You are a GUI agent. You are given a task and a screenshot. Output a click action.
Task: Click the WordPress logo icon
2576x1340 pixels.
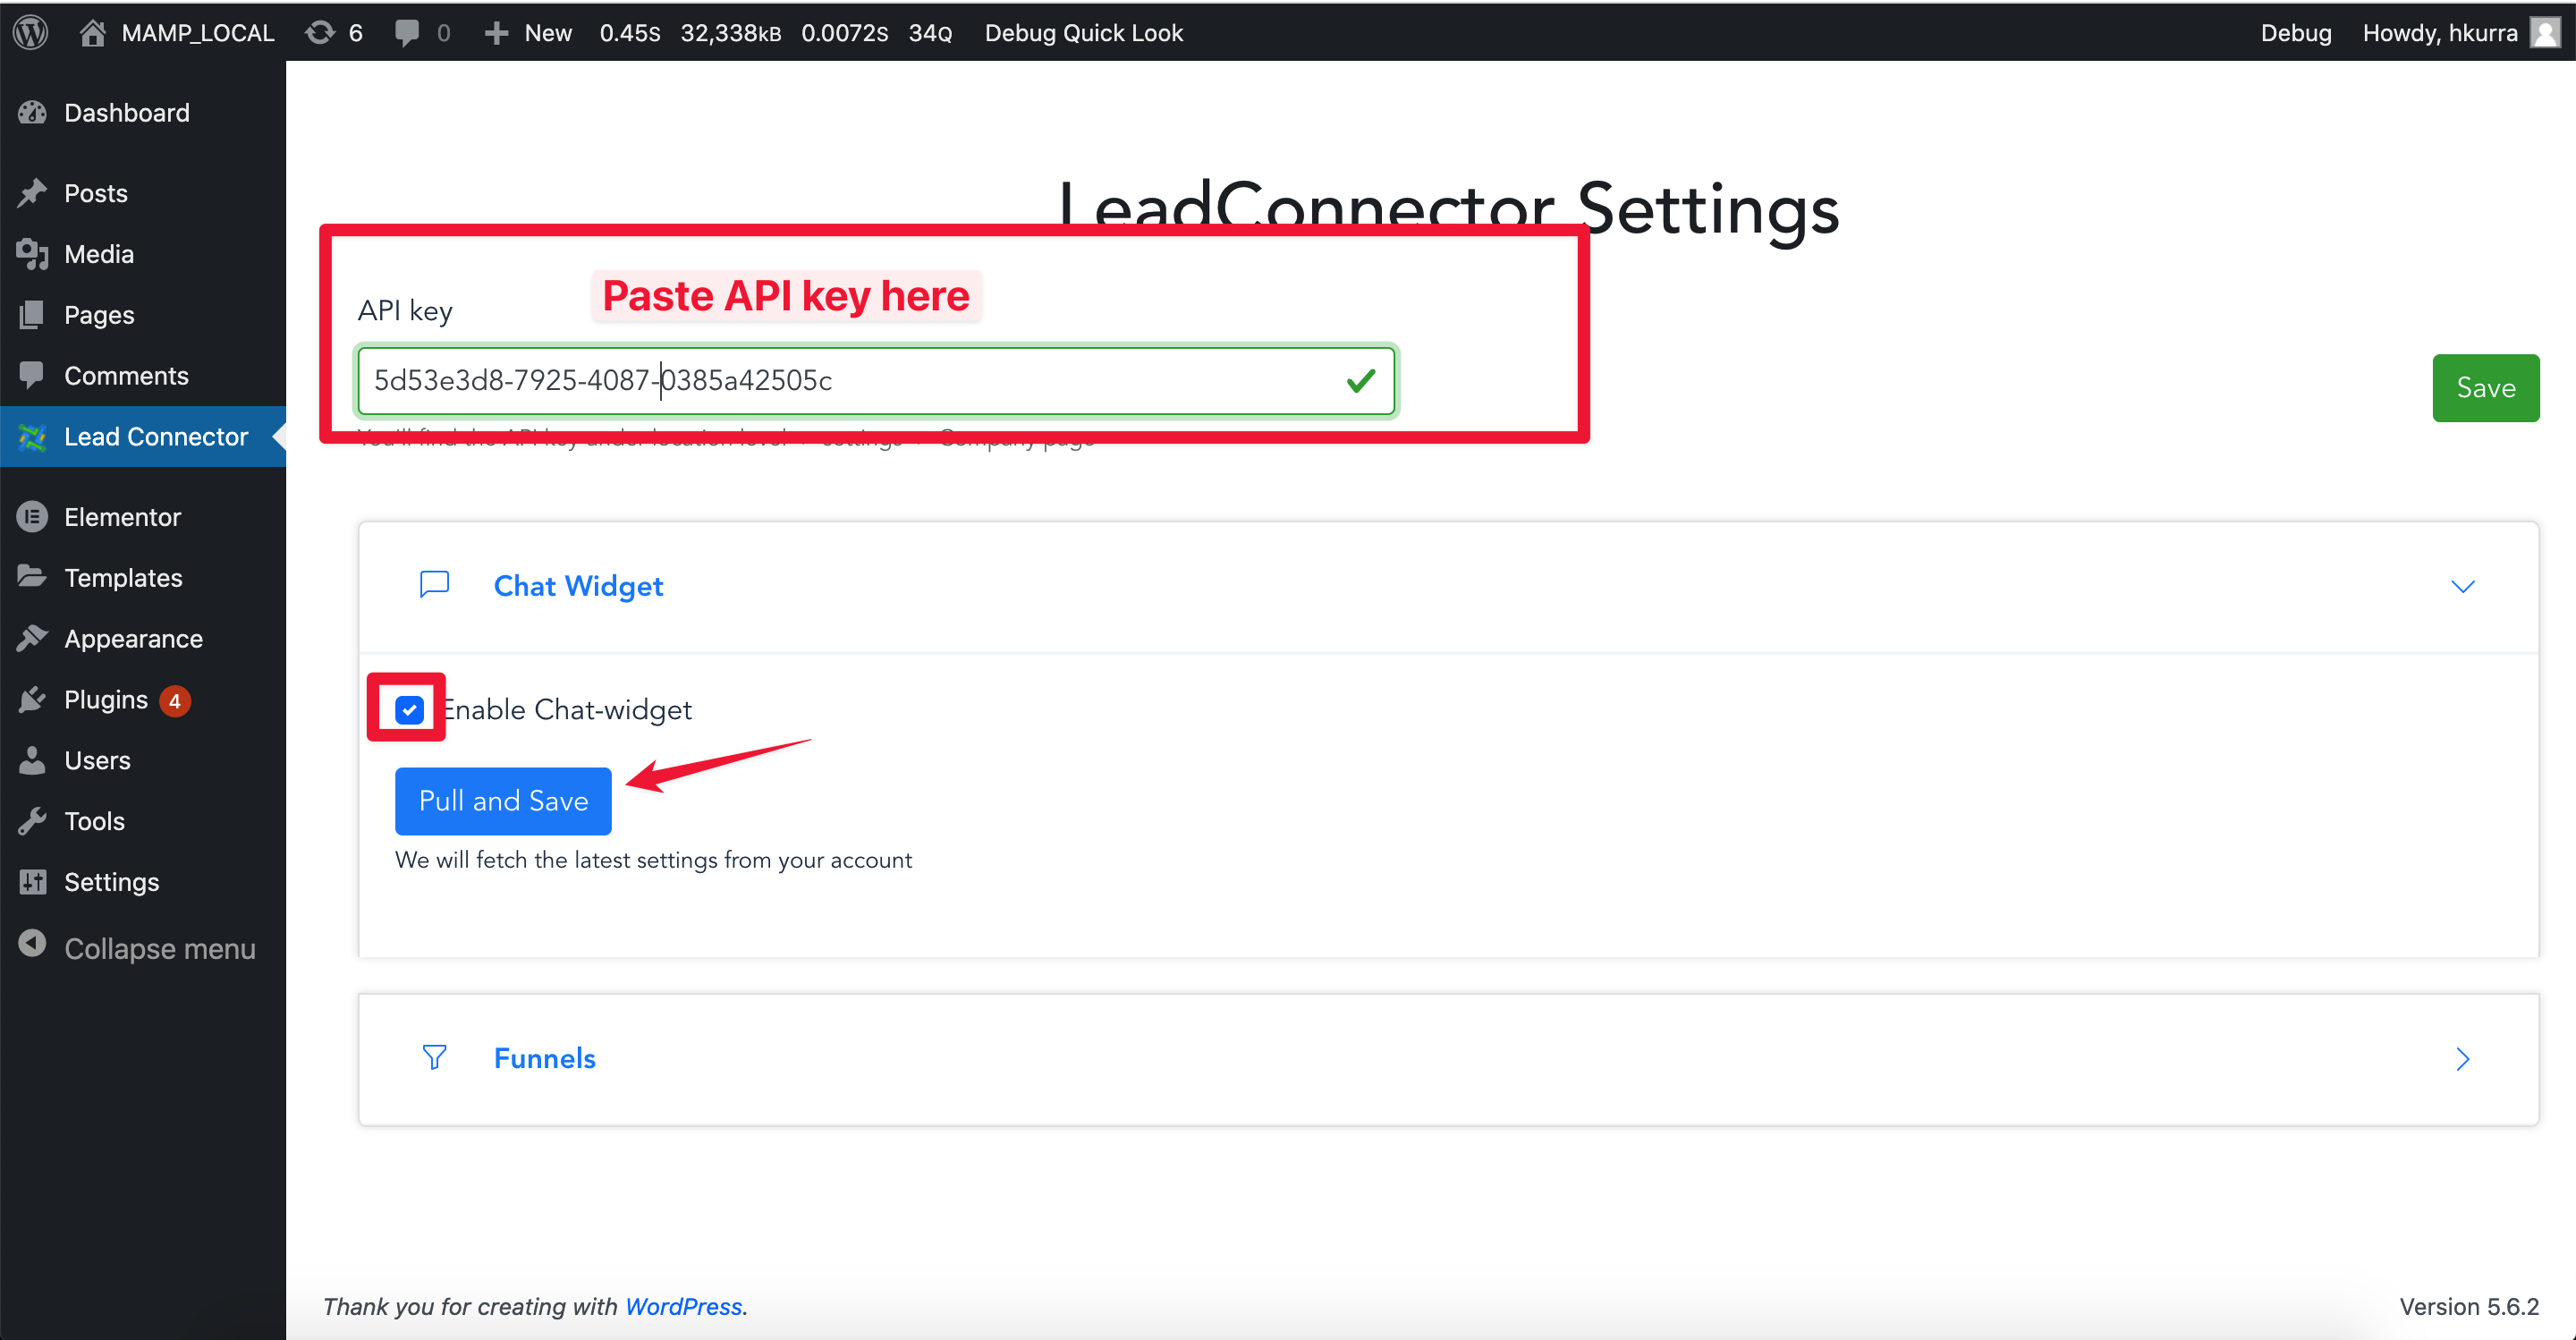[32, 32]
